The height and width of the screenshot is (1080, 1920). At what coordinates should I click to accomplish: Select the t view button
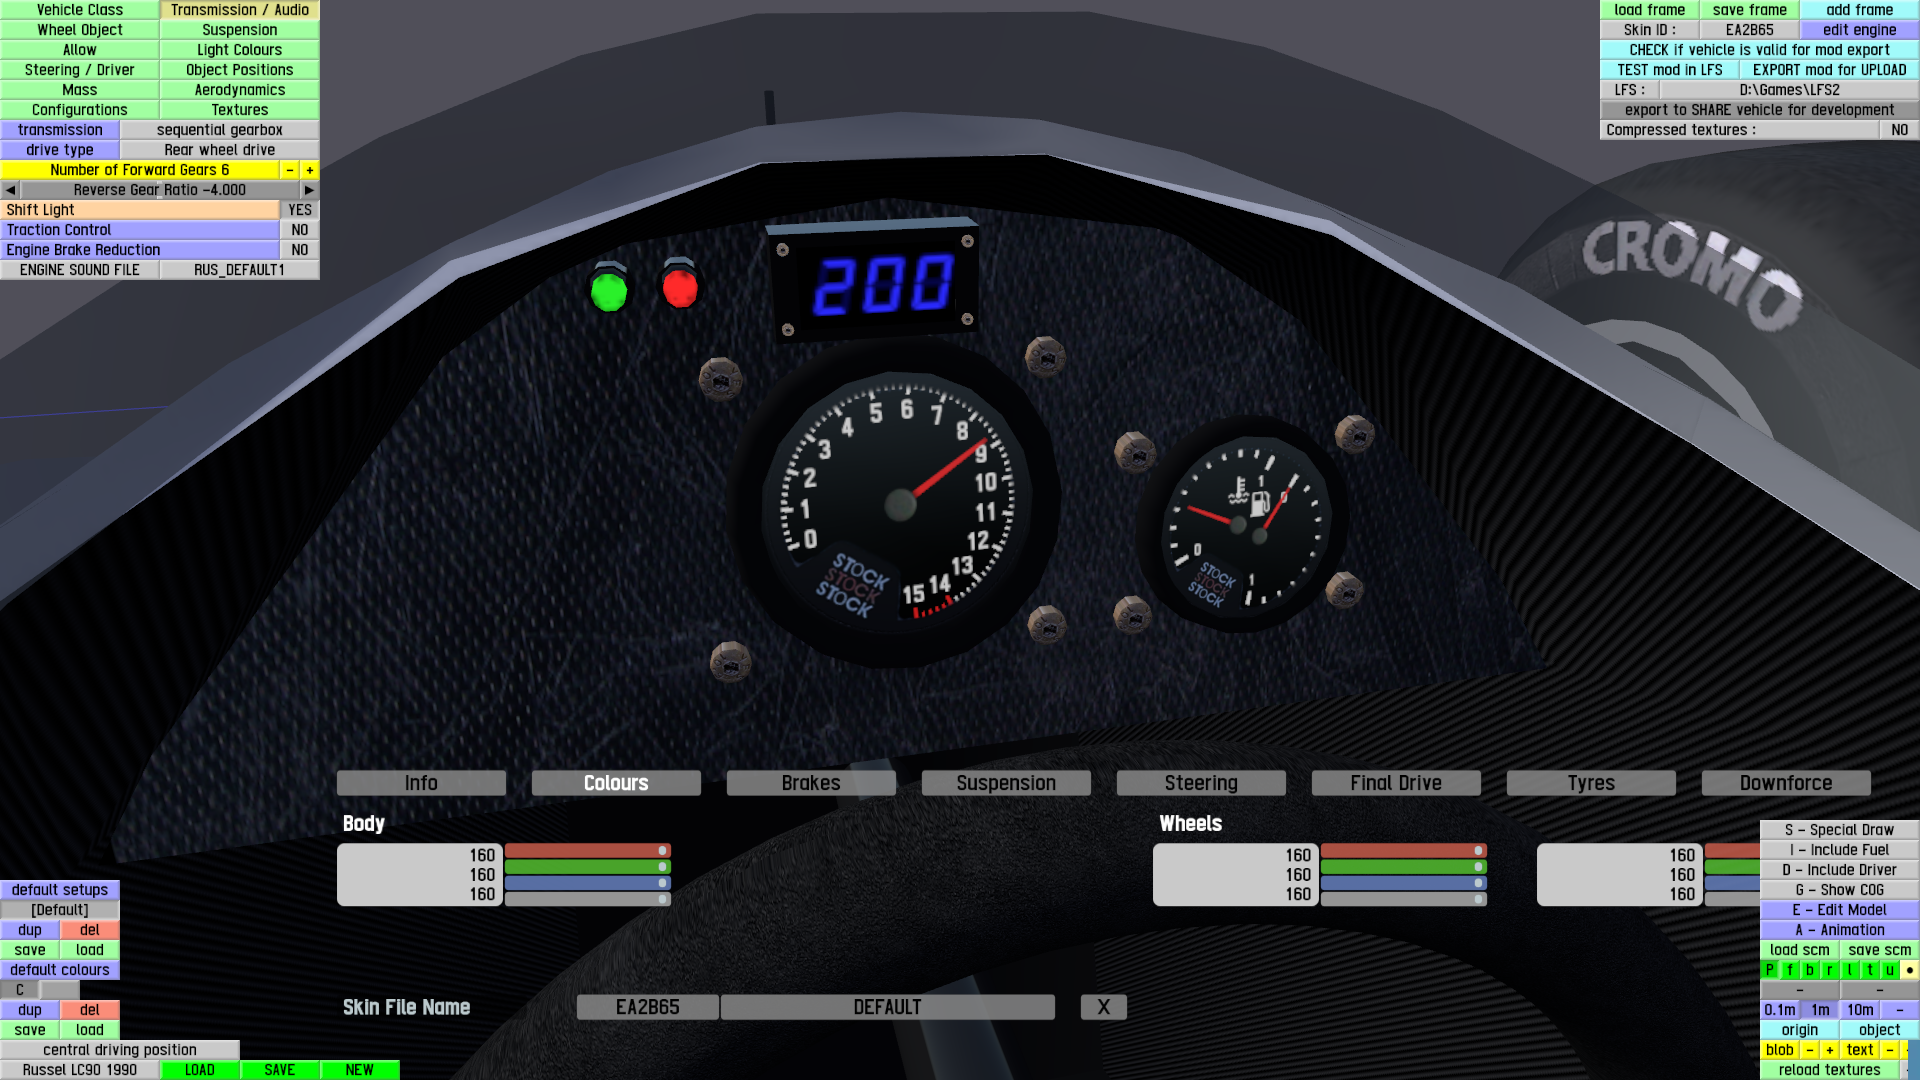1870,970
